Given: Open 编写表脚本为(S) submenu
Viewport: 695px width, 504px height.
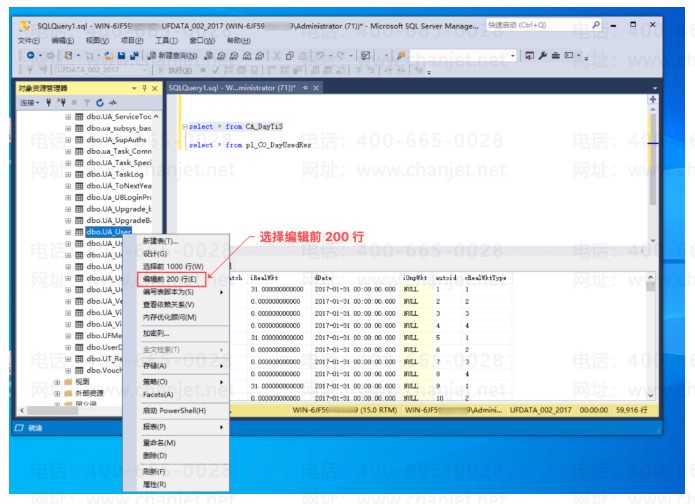Looking at the screenshot, I should [x=176, y=292].
